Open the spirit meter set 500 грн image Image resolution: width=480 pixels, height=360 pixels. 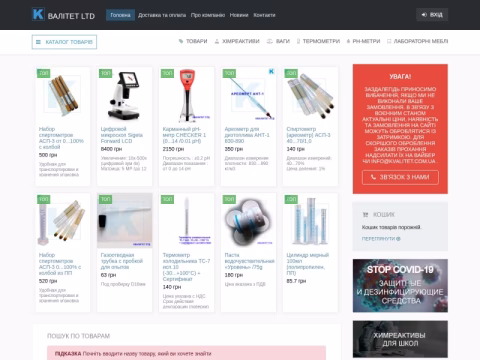(x=63, y=95)
